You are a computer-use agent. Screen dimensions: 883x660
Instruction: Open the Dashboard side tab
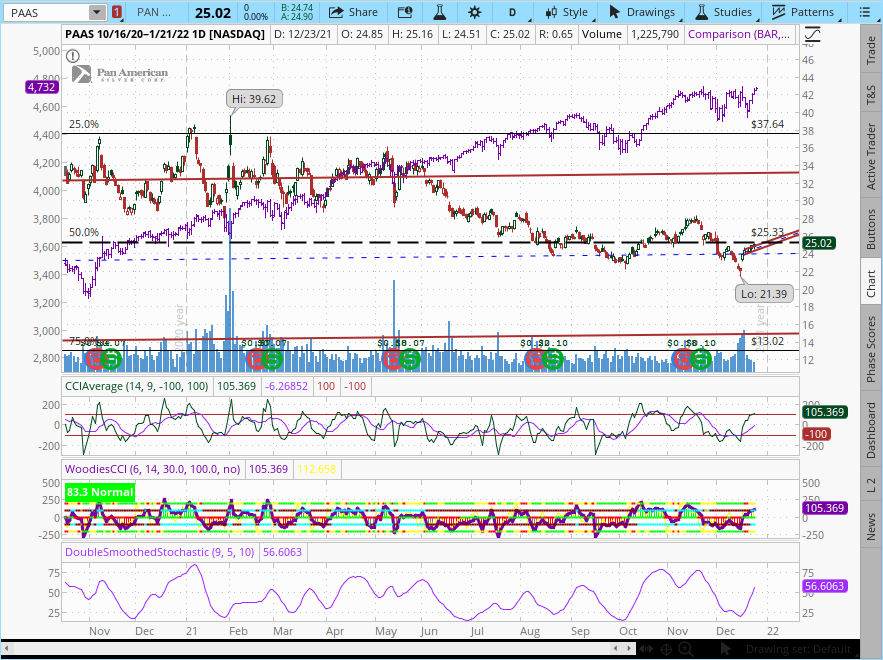[x=871, y=430]
